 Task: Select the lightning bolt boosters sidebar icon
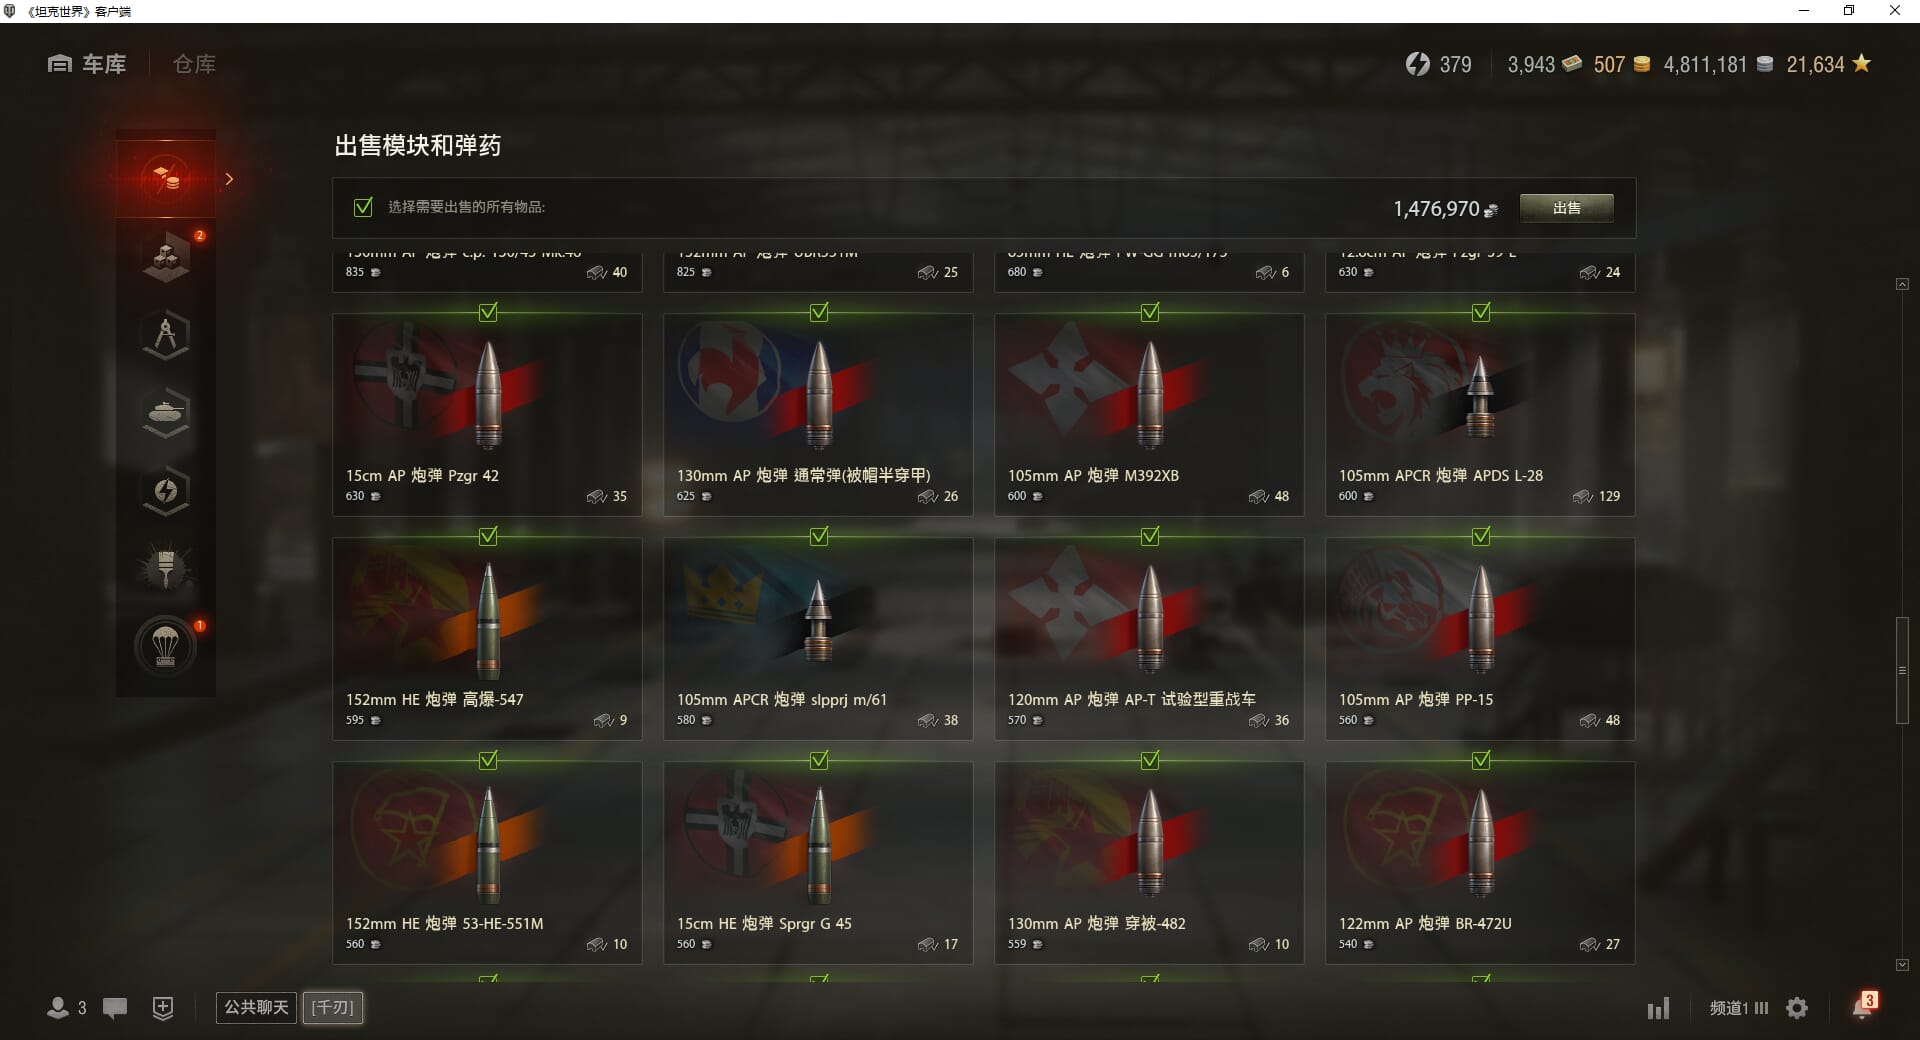[166, 491]
